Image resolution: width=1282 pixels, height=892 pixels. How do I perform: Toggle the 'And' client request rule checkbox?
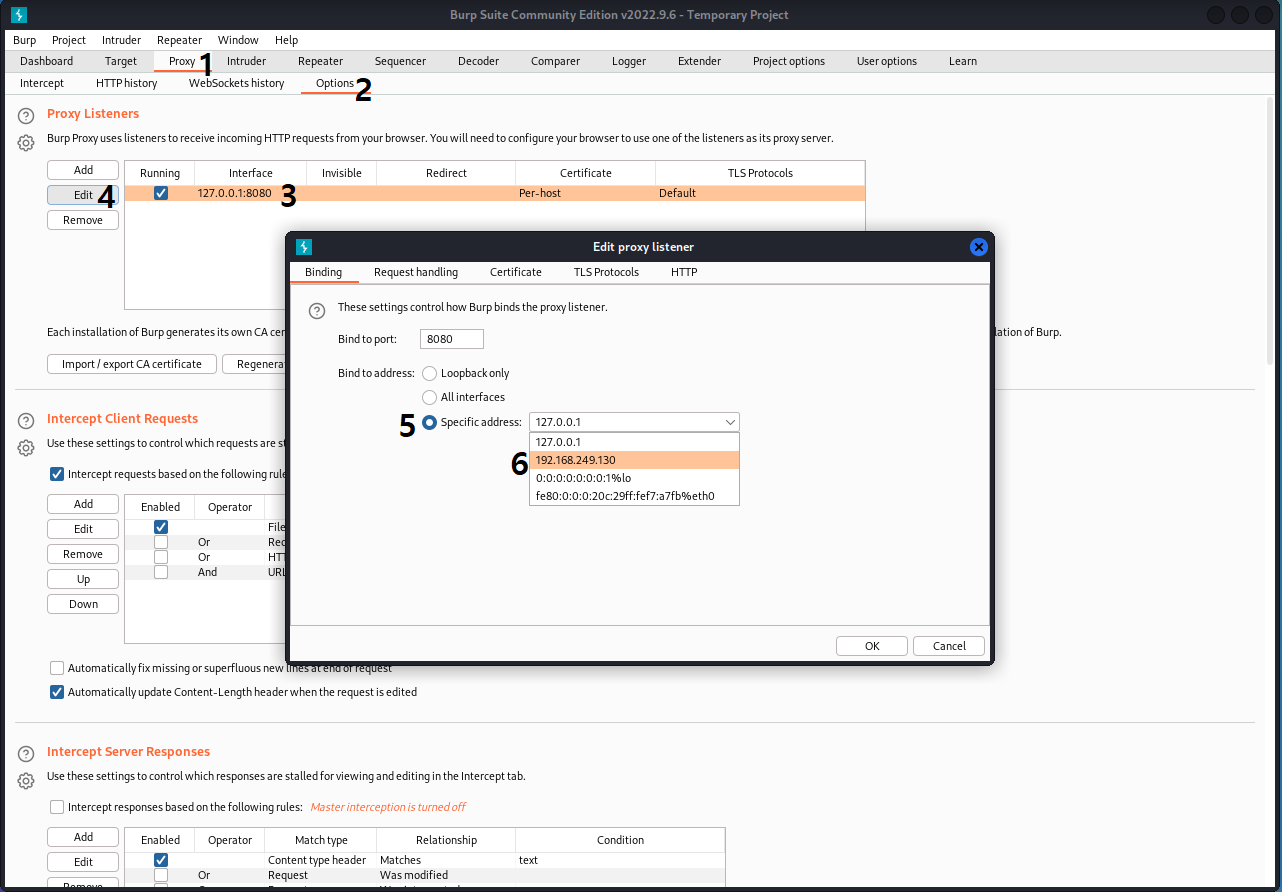161,572
